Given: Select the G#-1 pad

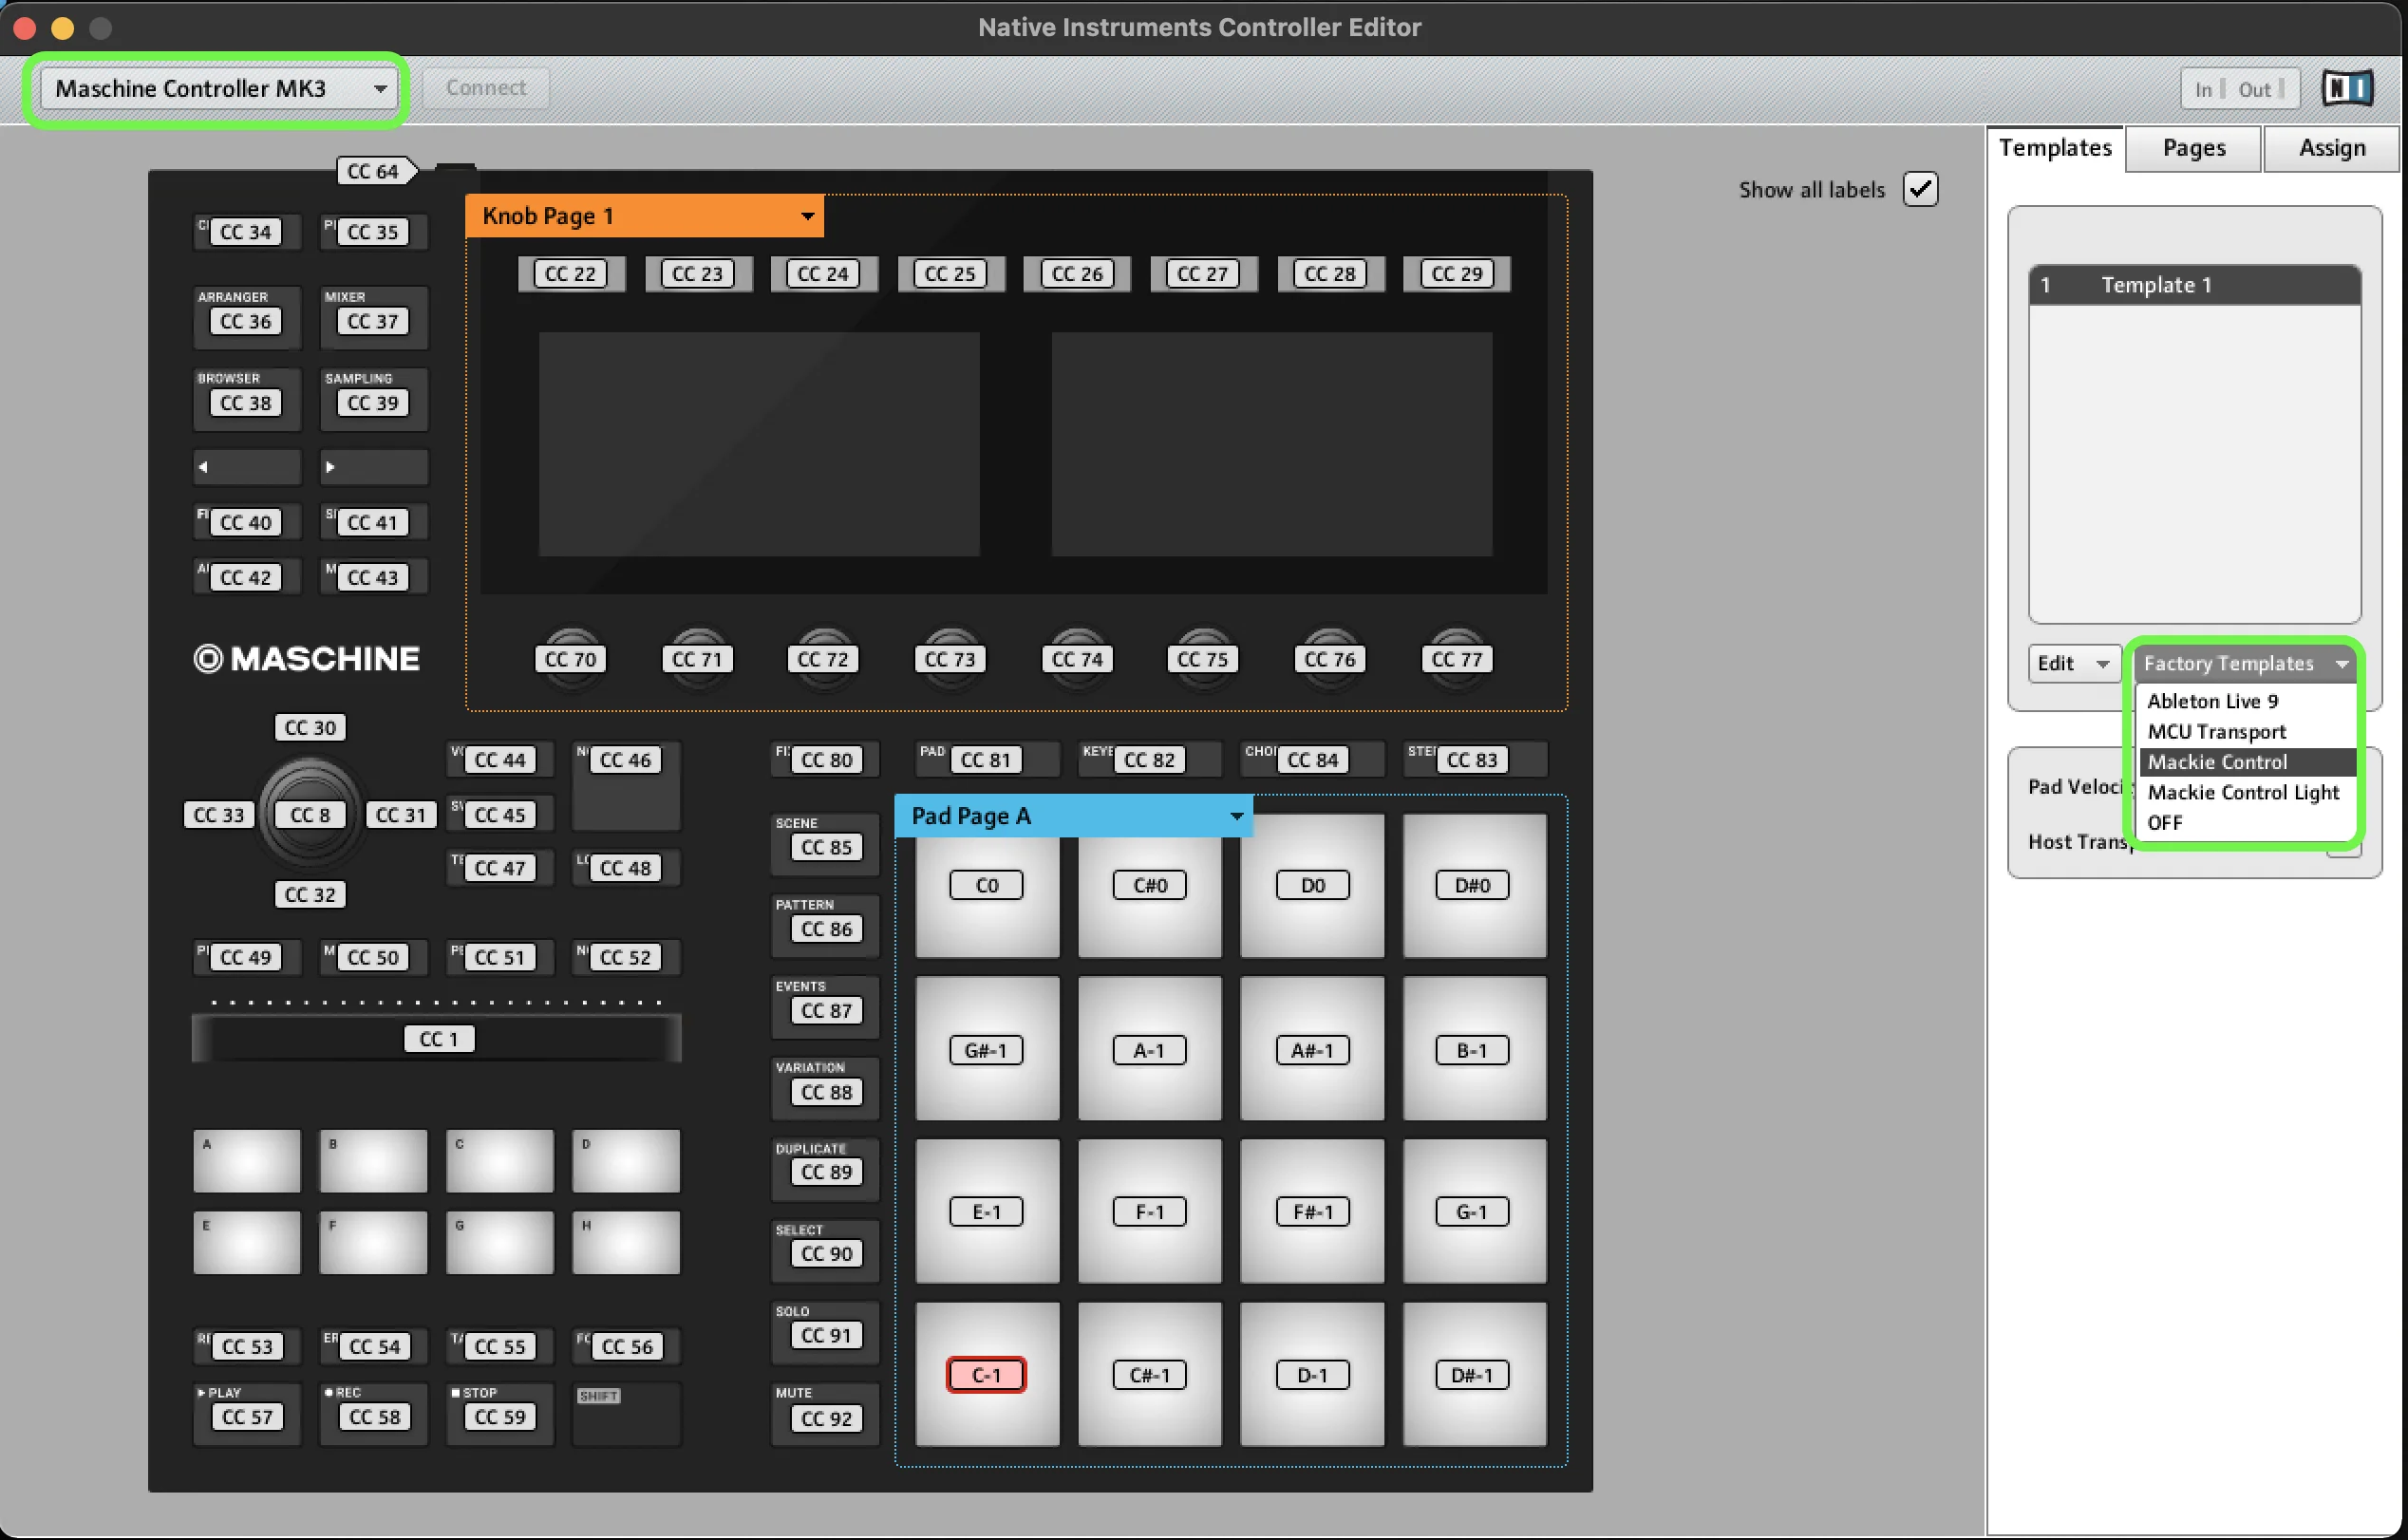Looking at the screenshot, I should (986, 1049).
